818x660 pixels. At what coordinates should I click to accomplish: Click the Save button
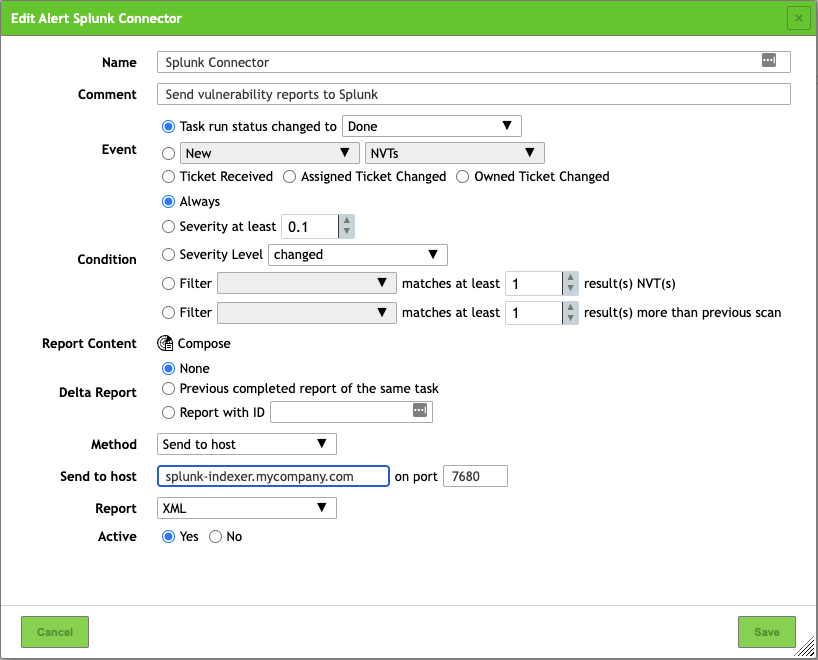[x=766, y=632]
